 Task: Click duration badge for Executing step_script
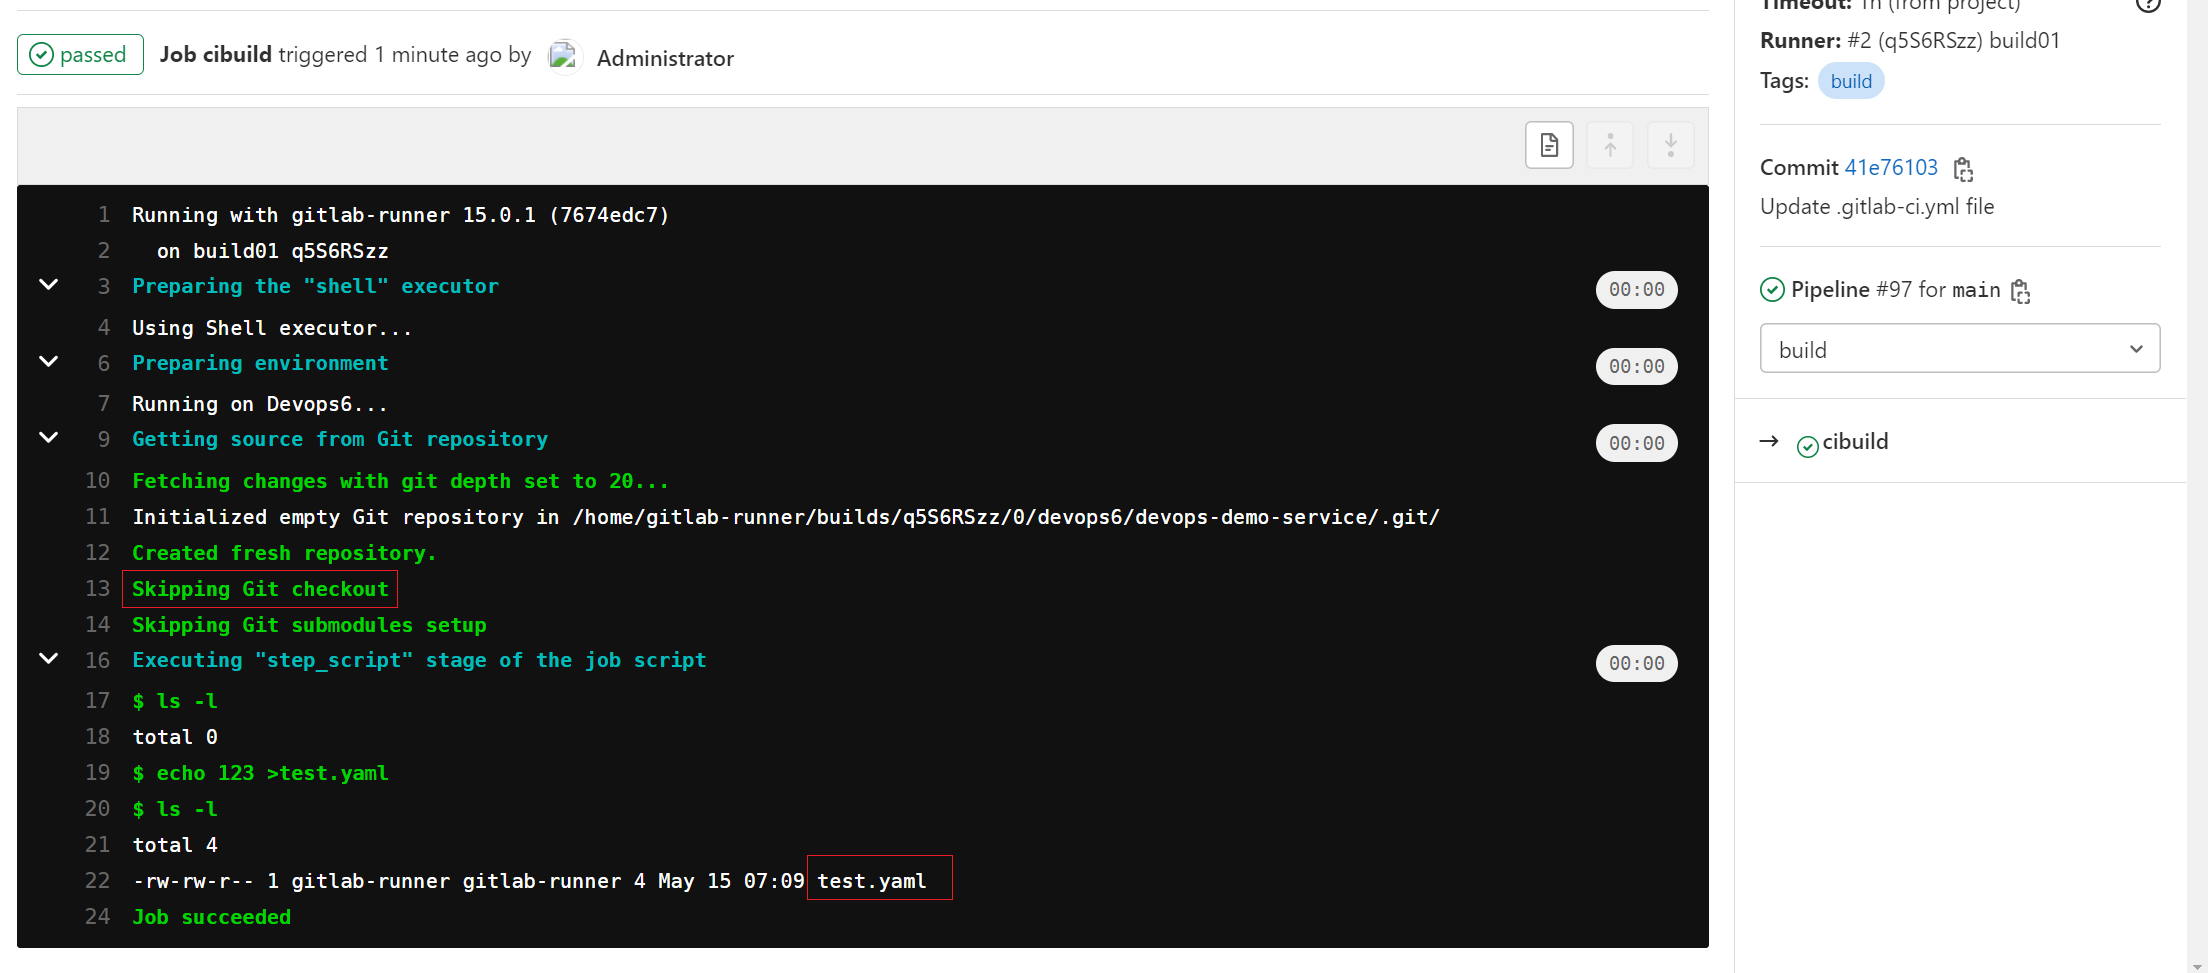point(1636,663)
